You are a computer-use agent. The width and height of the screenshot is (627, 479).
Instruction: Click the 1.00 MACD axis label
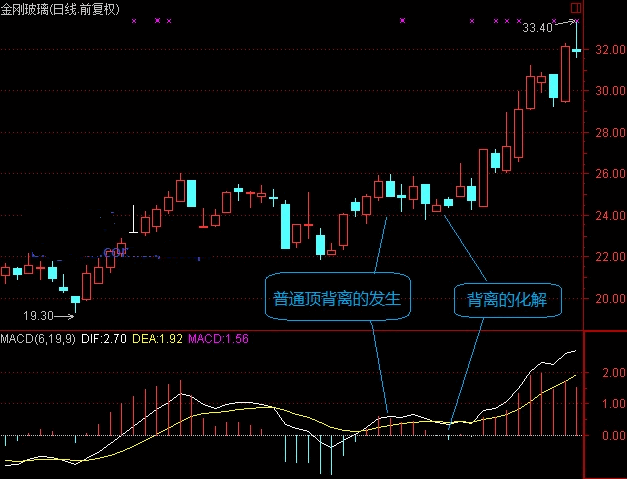click(613, 403)
